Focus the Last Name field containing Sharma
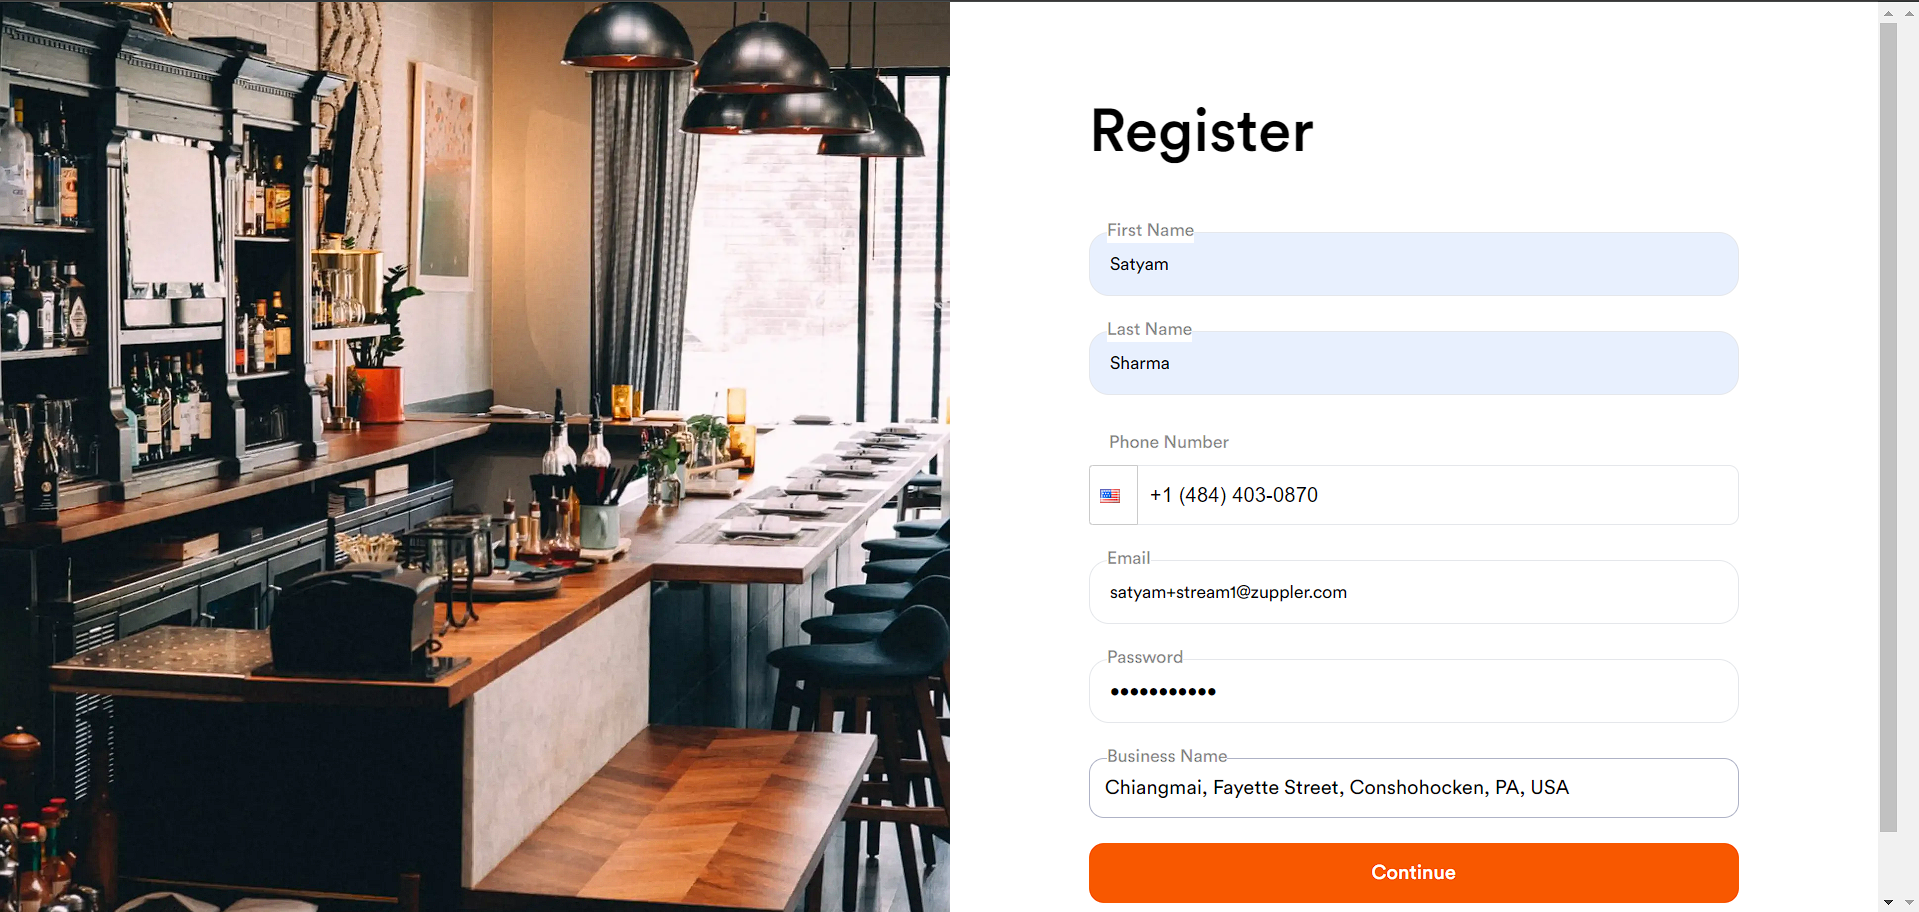 click(x=1413, y=363)
